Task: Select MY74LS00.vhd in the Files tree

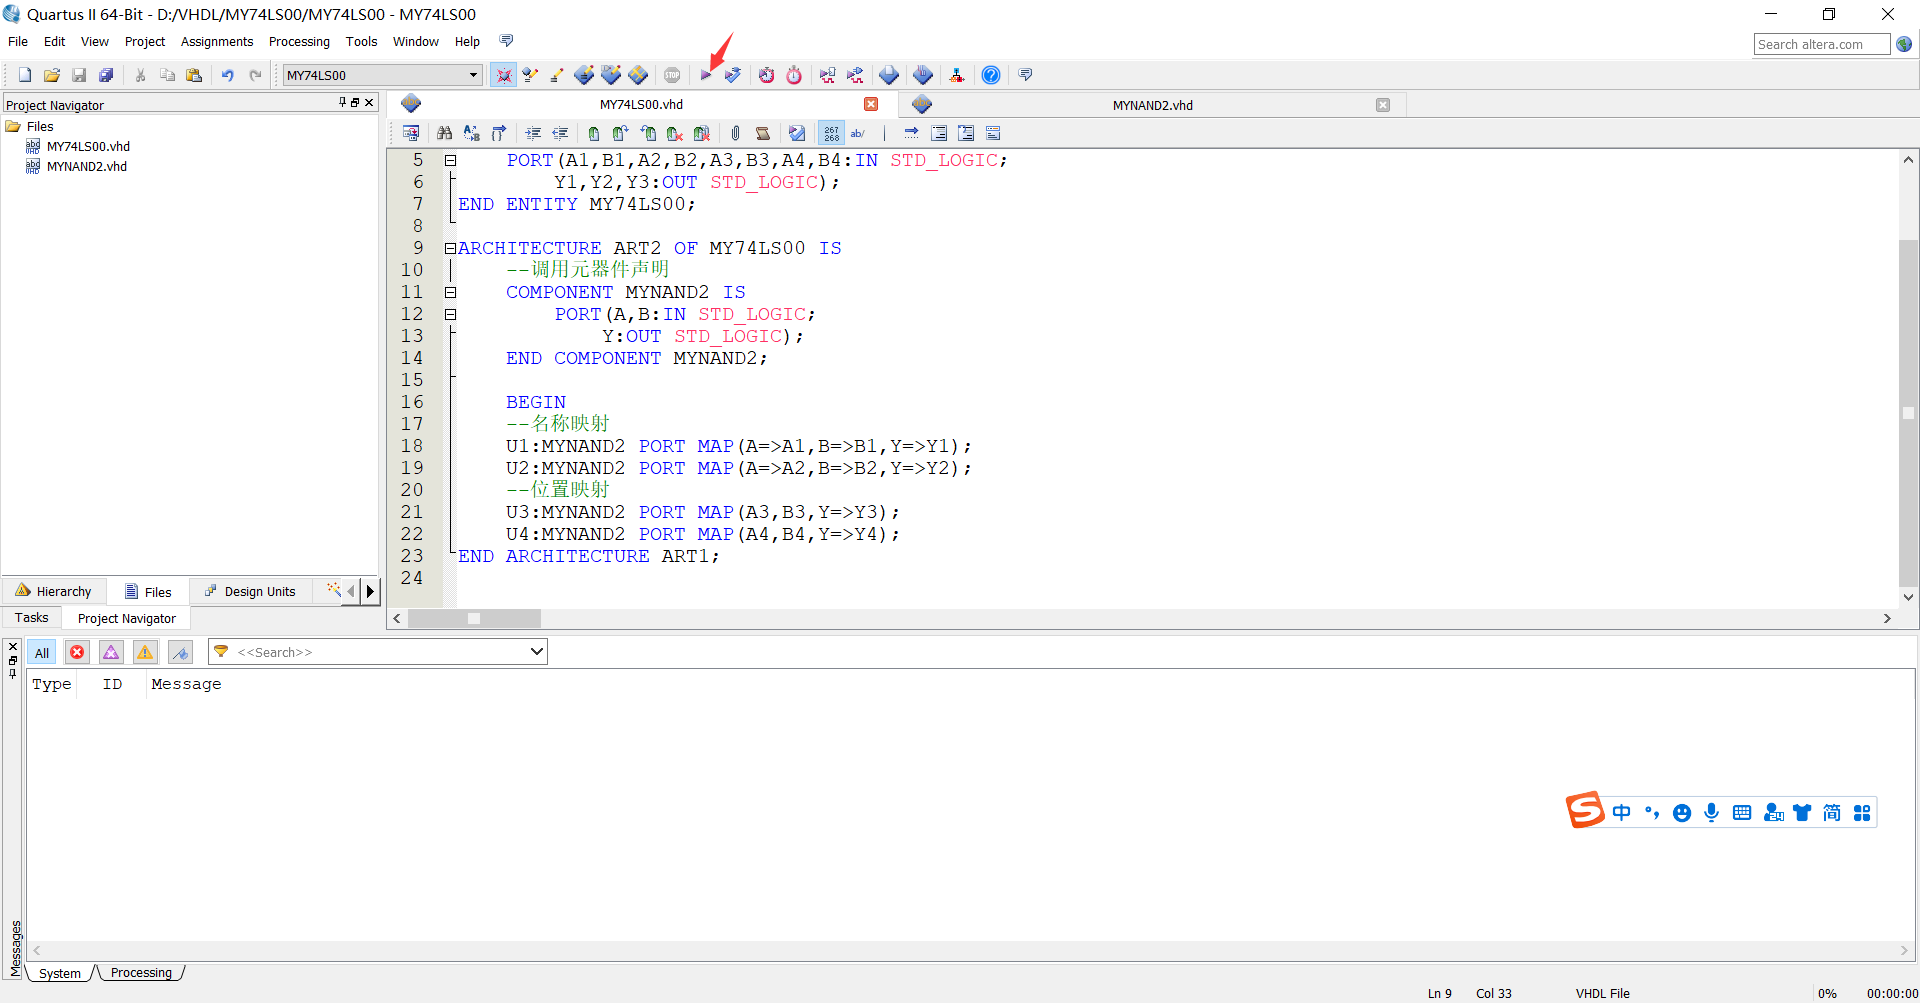Action: 88,147
